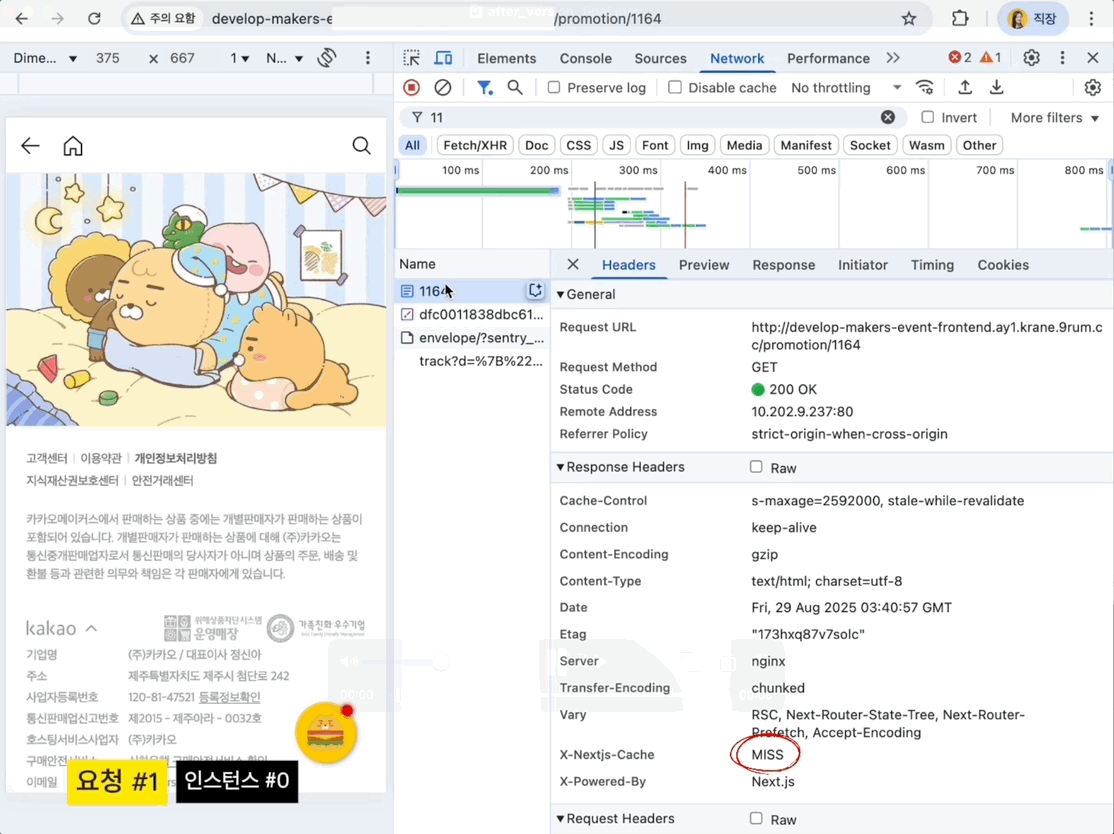Stop recording the network log
Viewport: 1114px width, 834px height.
[411, 87]
